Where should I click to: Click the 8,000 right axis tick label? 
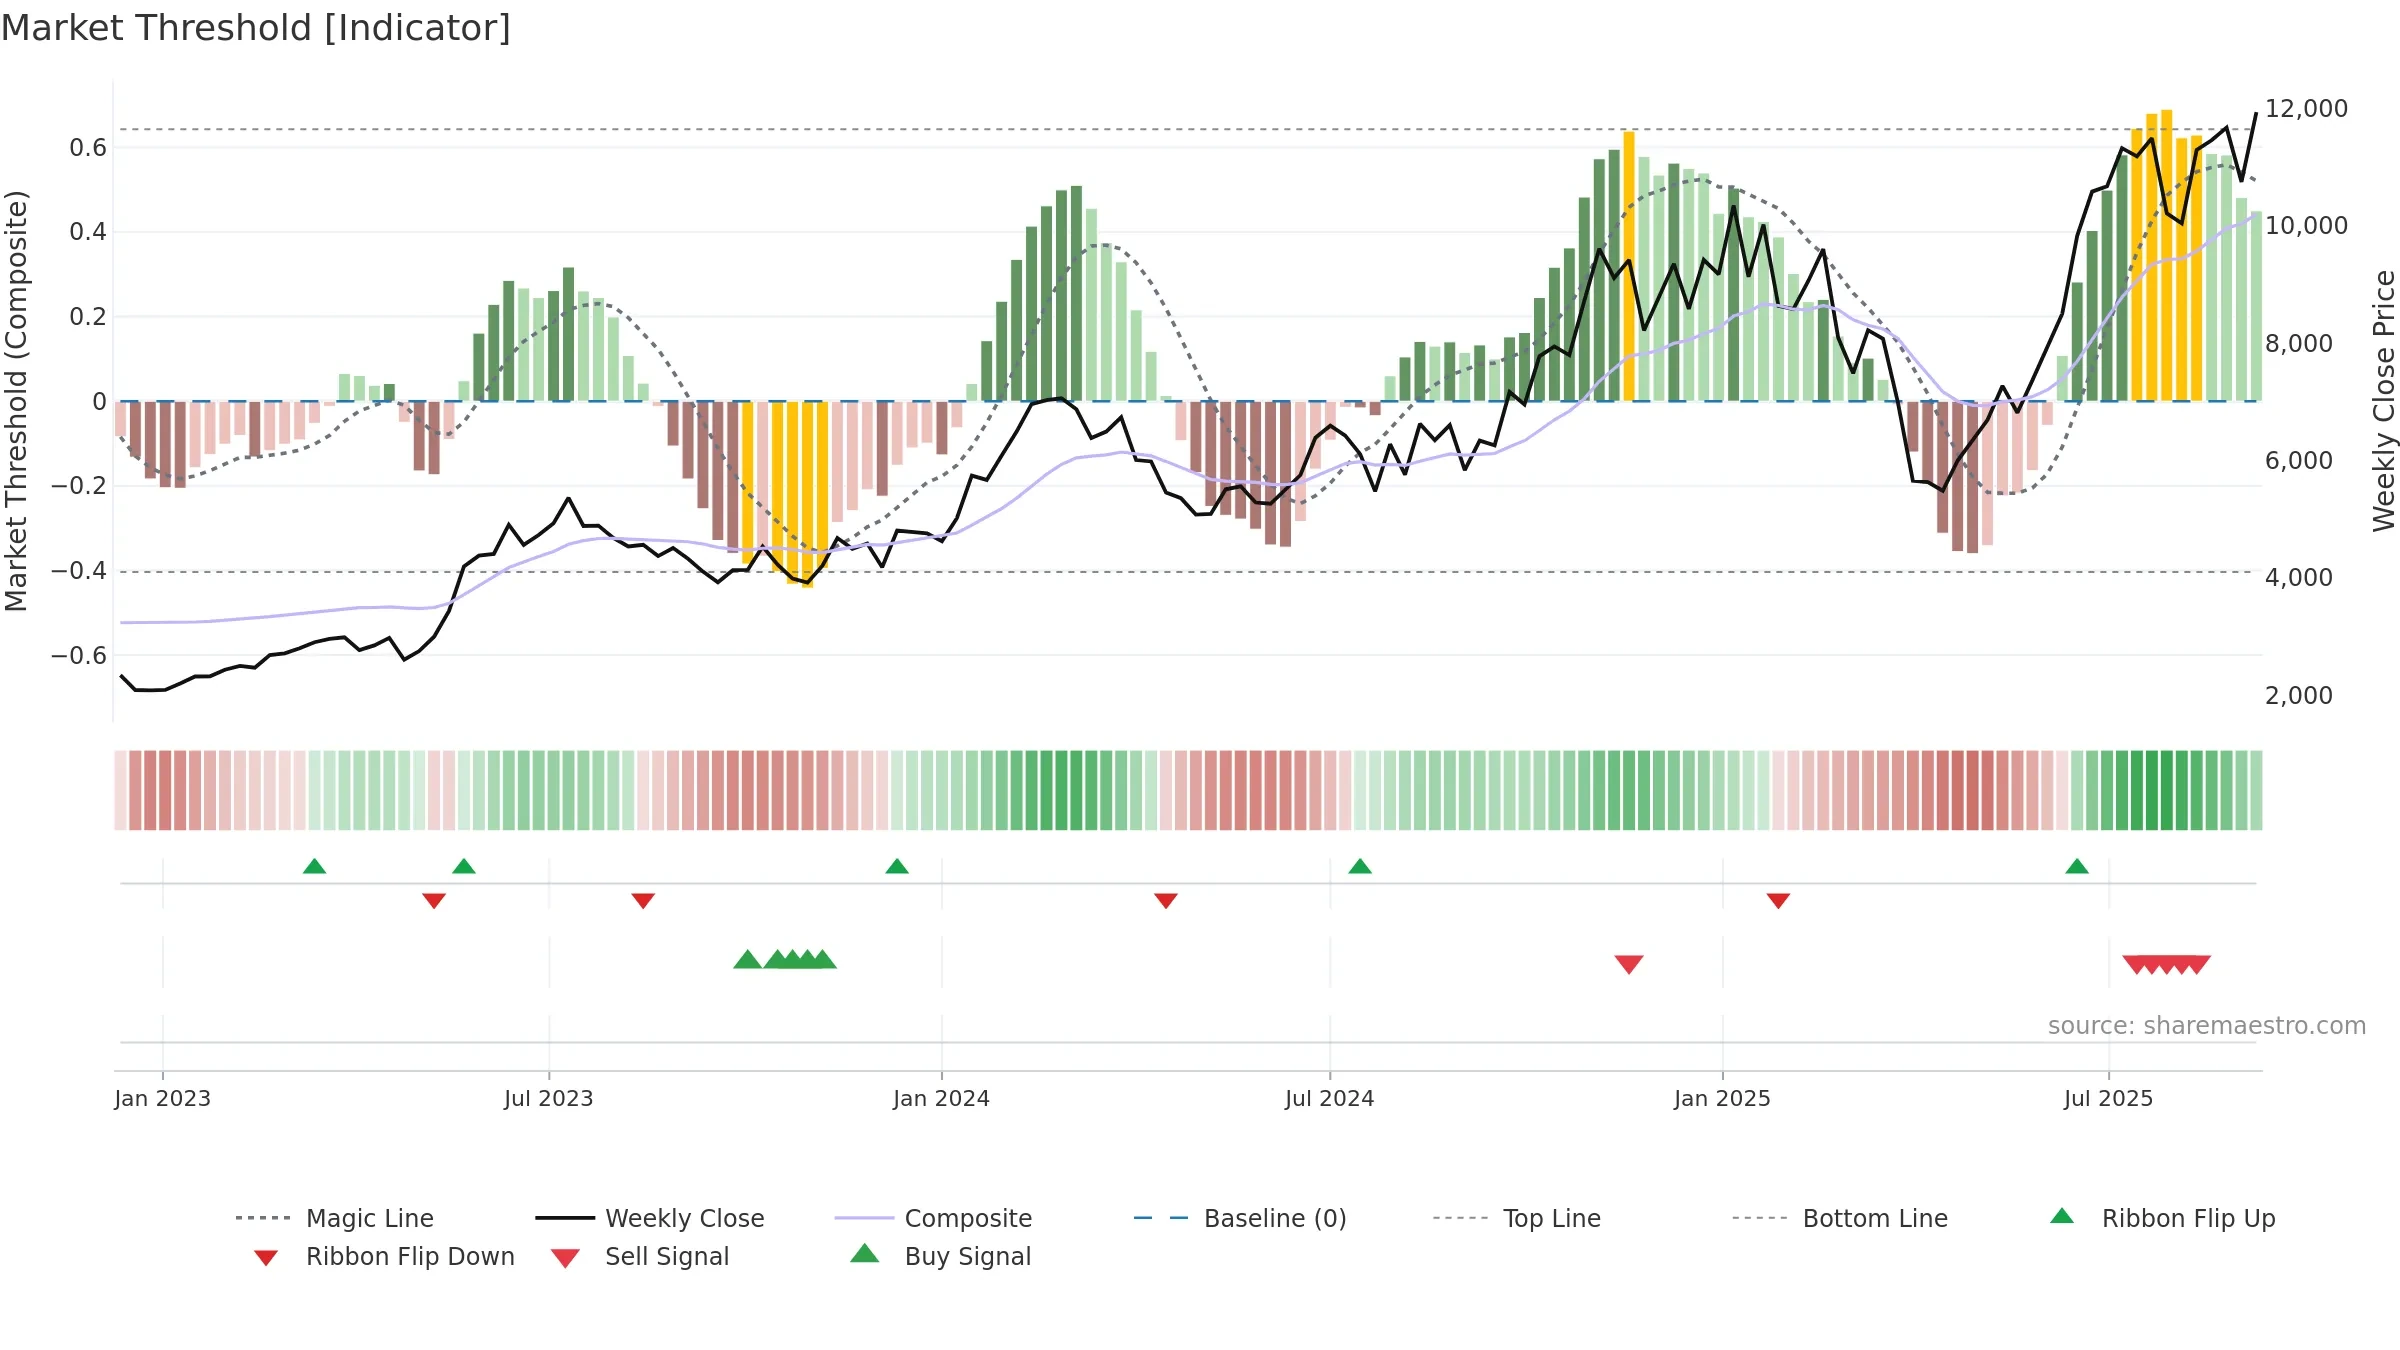point(2298,343)
